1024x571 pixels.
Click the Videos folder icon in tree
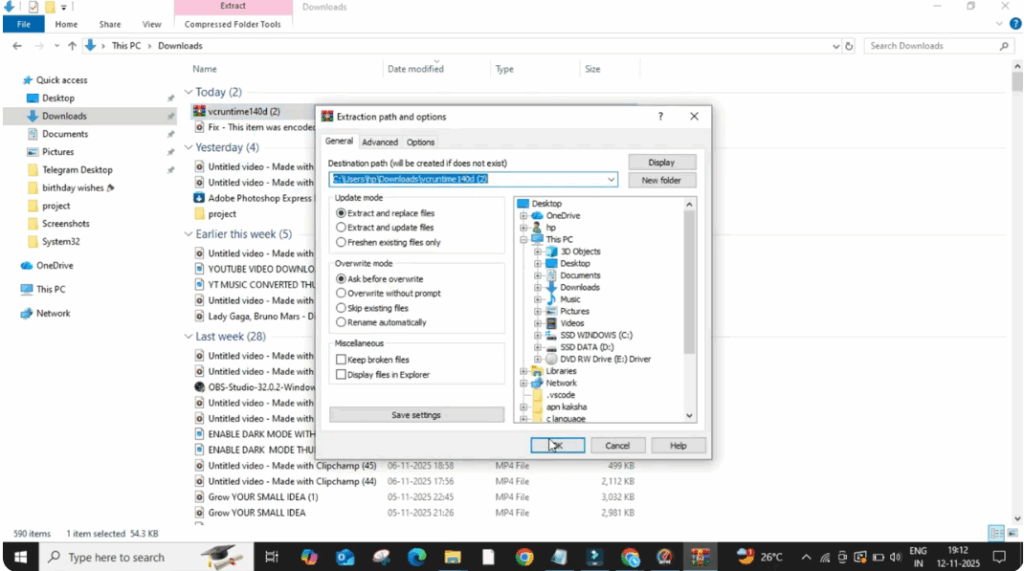pos(550,323)
